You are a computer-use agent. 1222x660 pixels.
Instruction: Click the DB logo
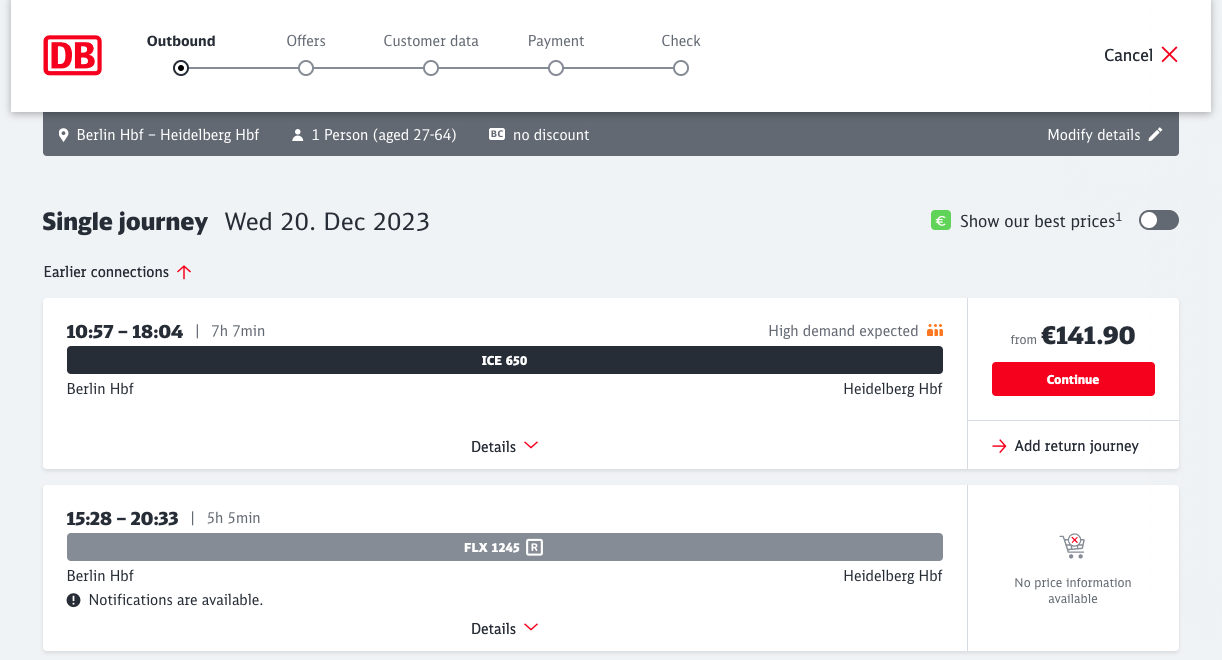(72, 55)
